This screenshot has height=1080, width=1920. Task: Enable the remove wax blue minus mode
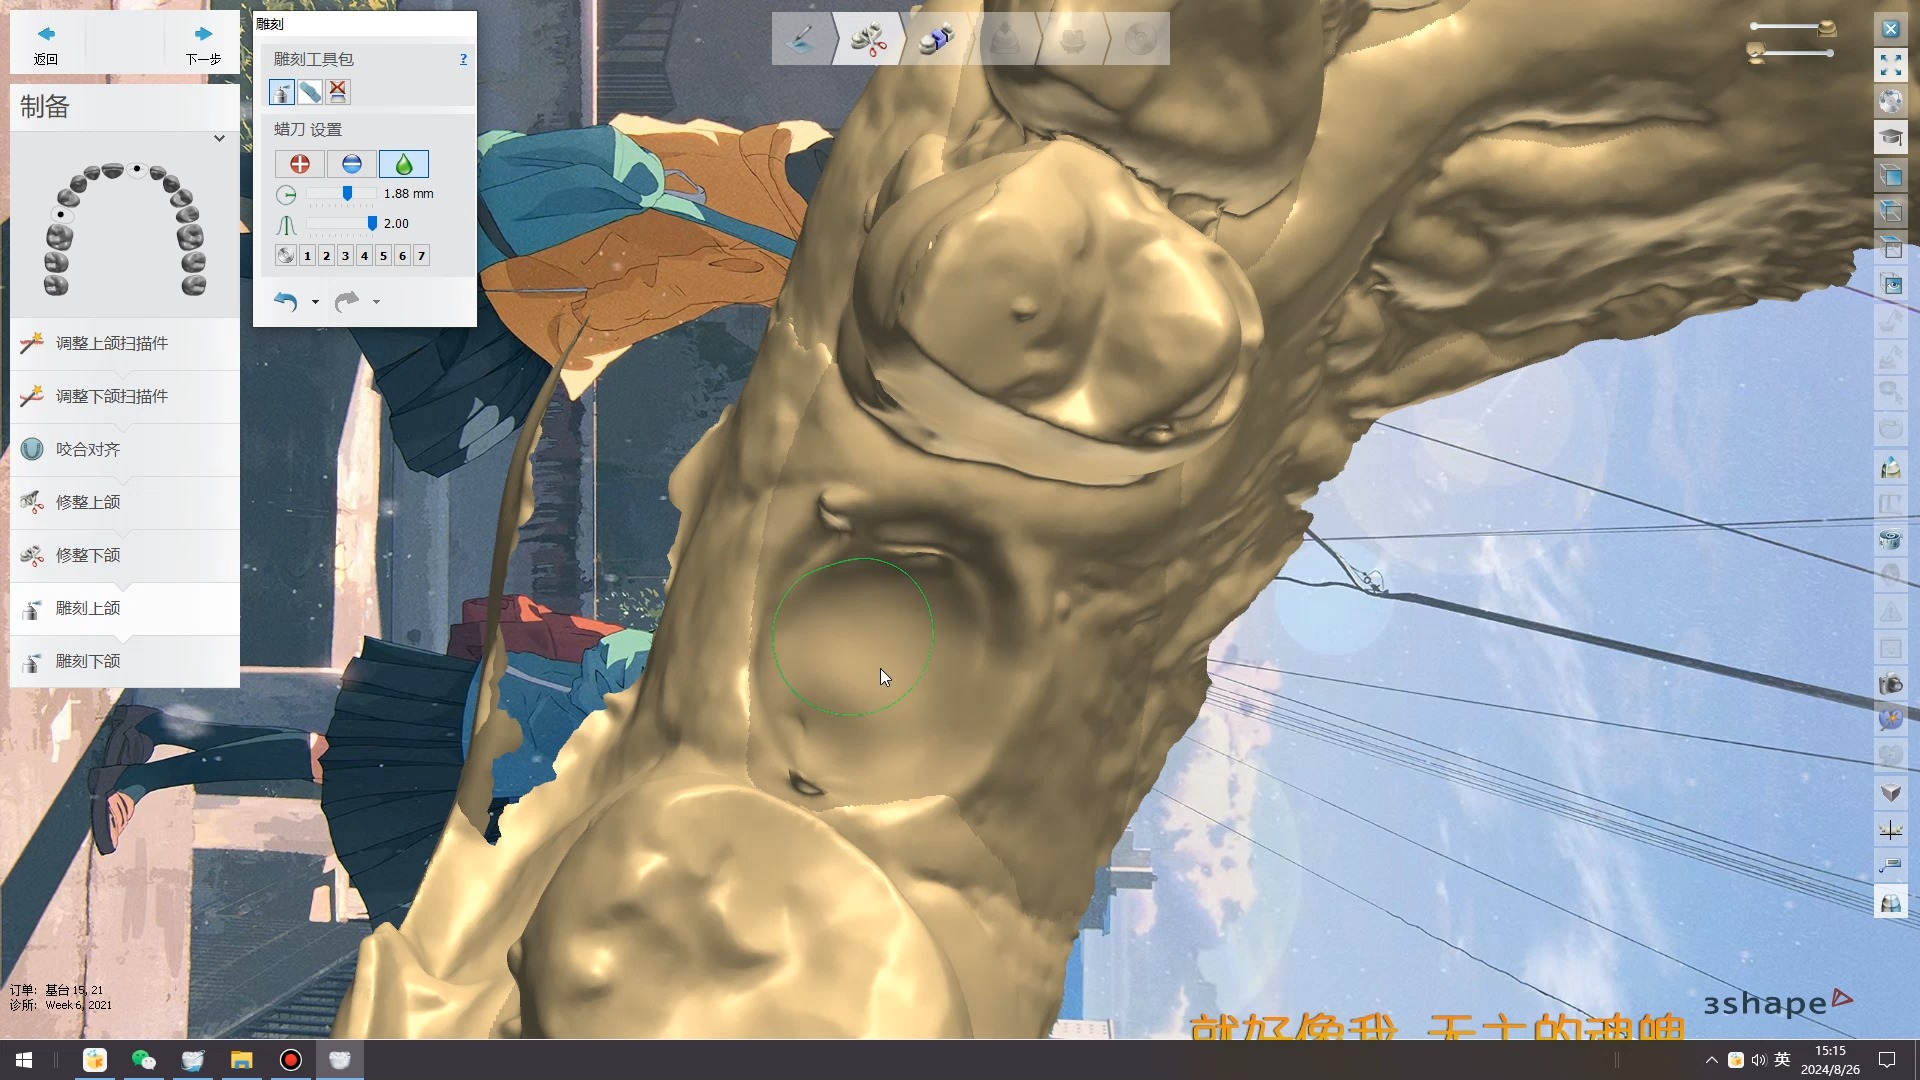pos(351,164)
